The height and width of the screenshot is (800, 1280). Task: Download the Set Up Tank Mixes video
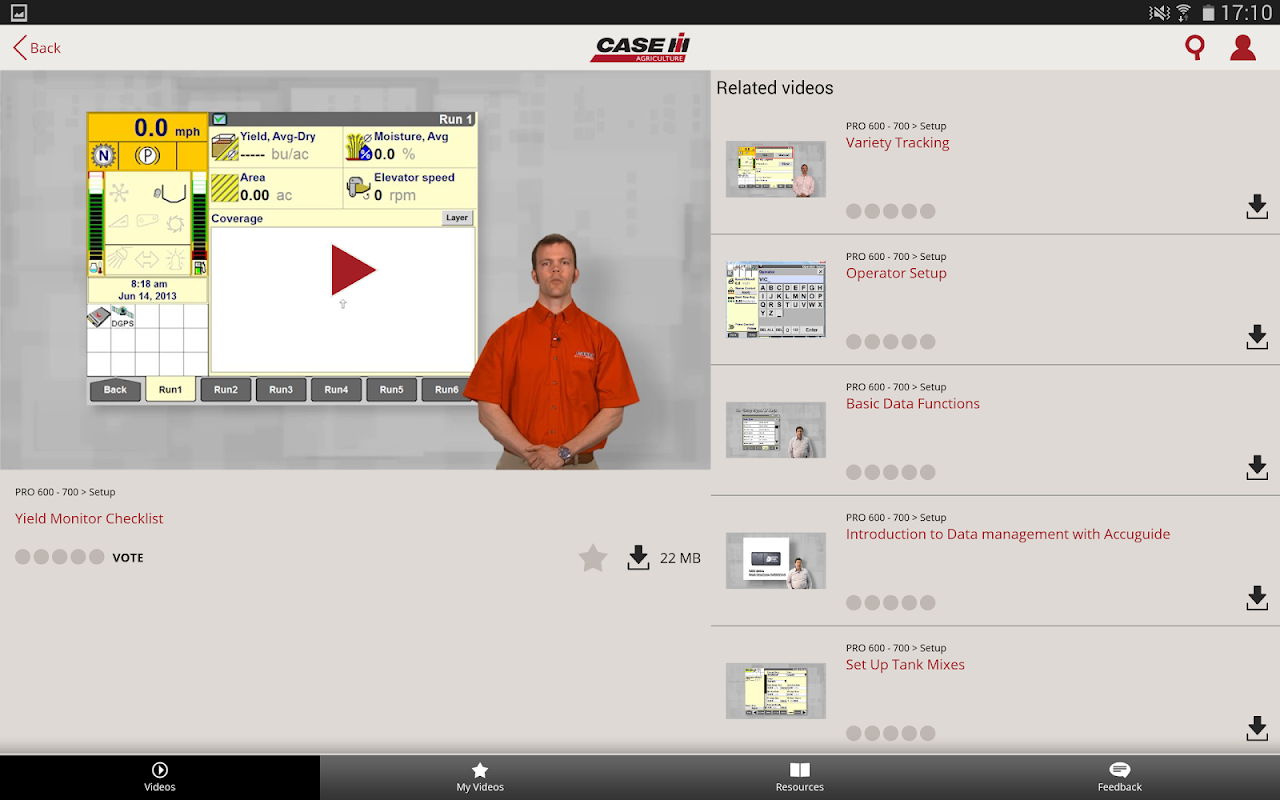point(1257,729)
